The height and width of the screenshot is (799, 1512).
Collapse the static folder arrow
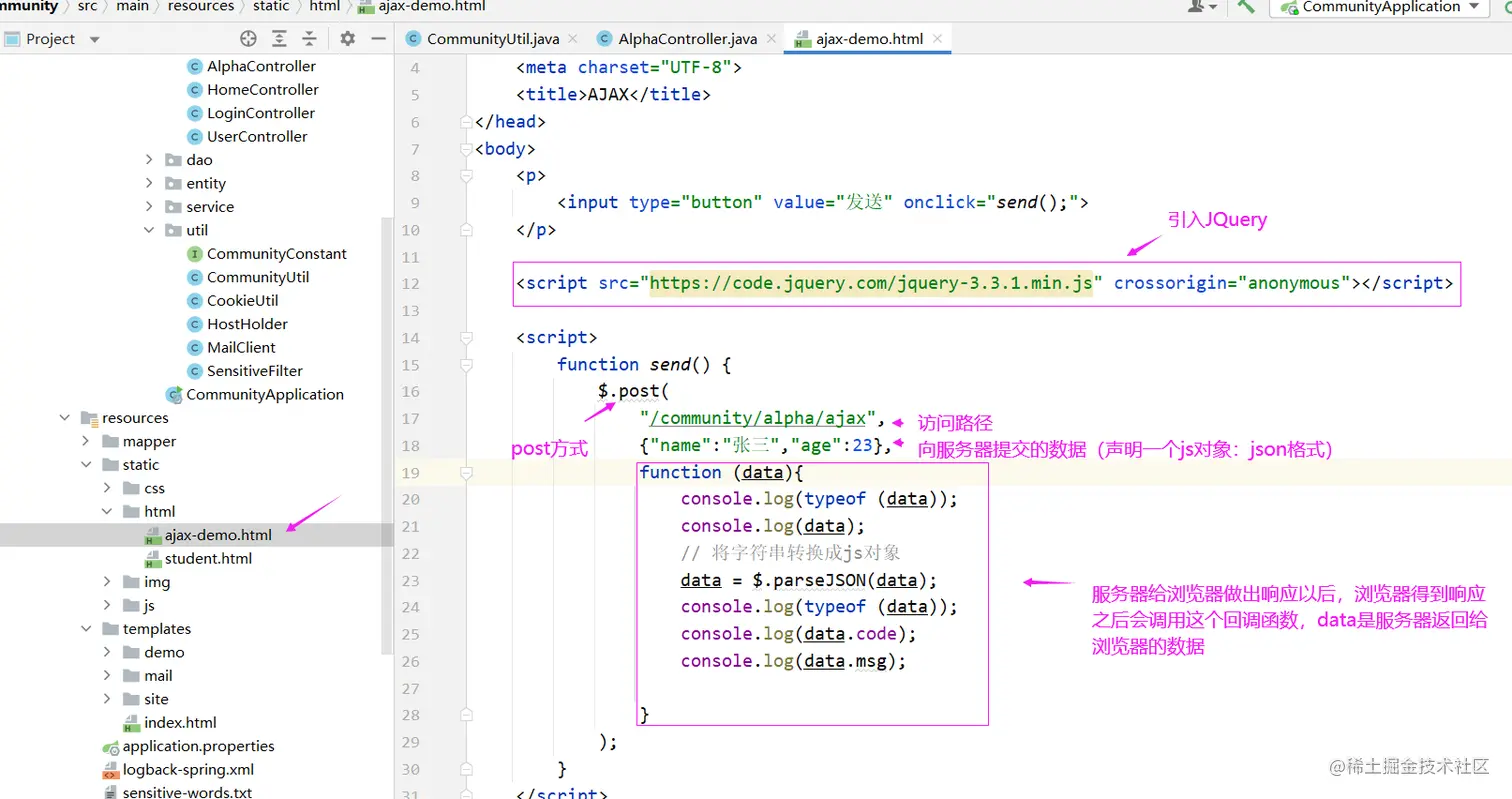[86, 465]
